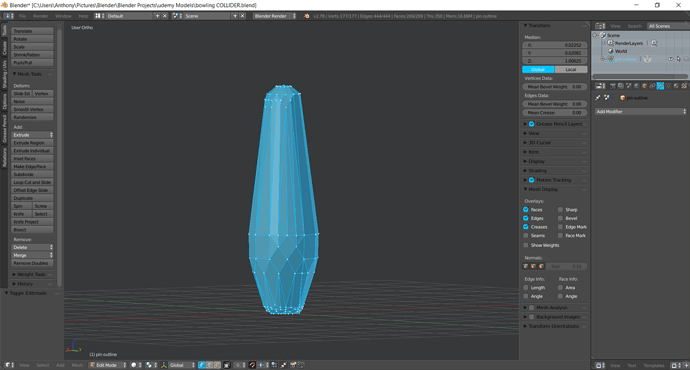The width and height of the screenshot is (690, 370).
Task: Open Modifiers wrench properties tab
Action: coord(660,86)
